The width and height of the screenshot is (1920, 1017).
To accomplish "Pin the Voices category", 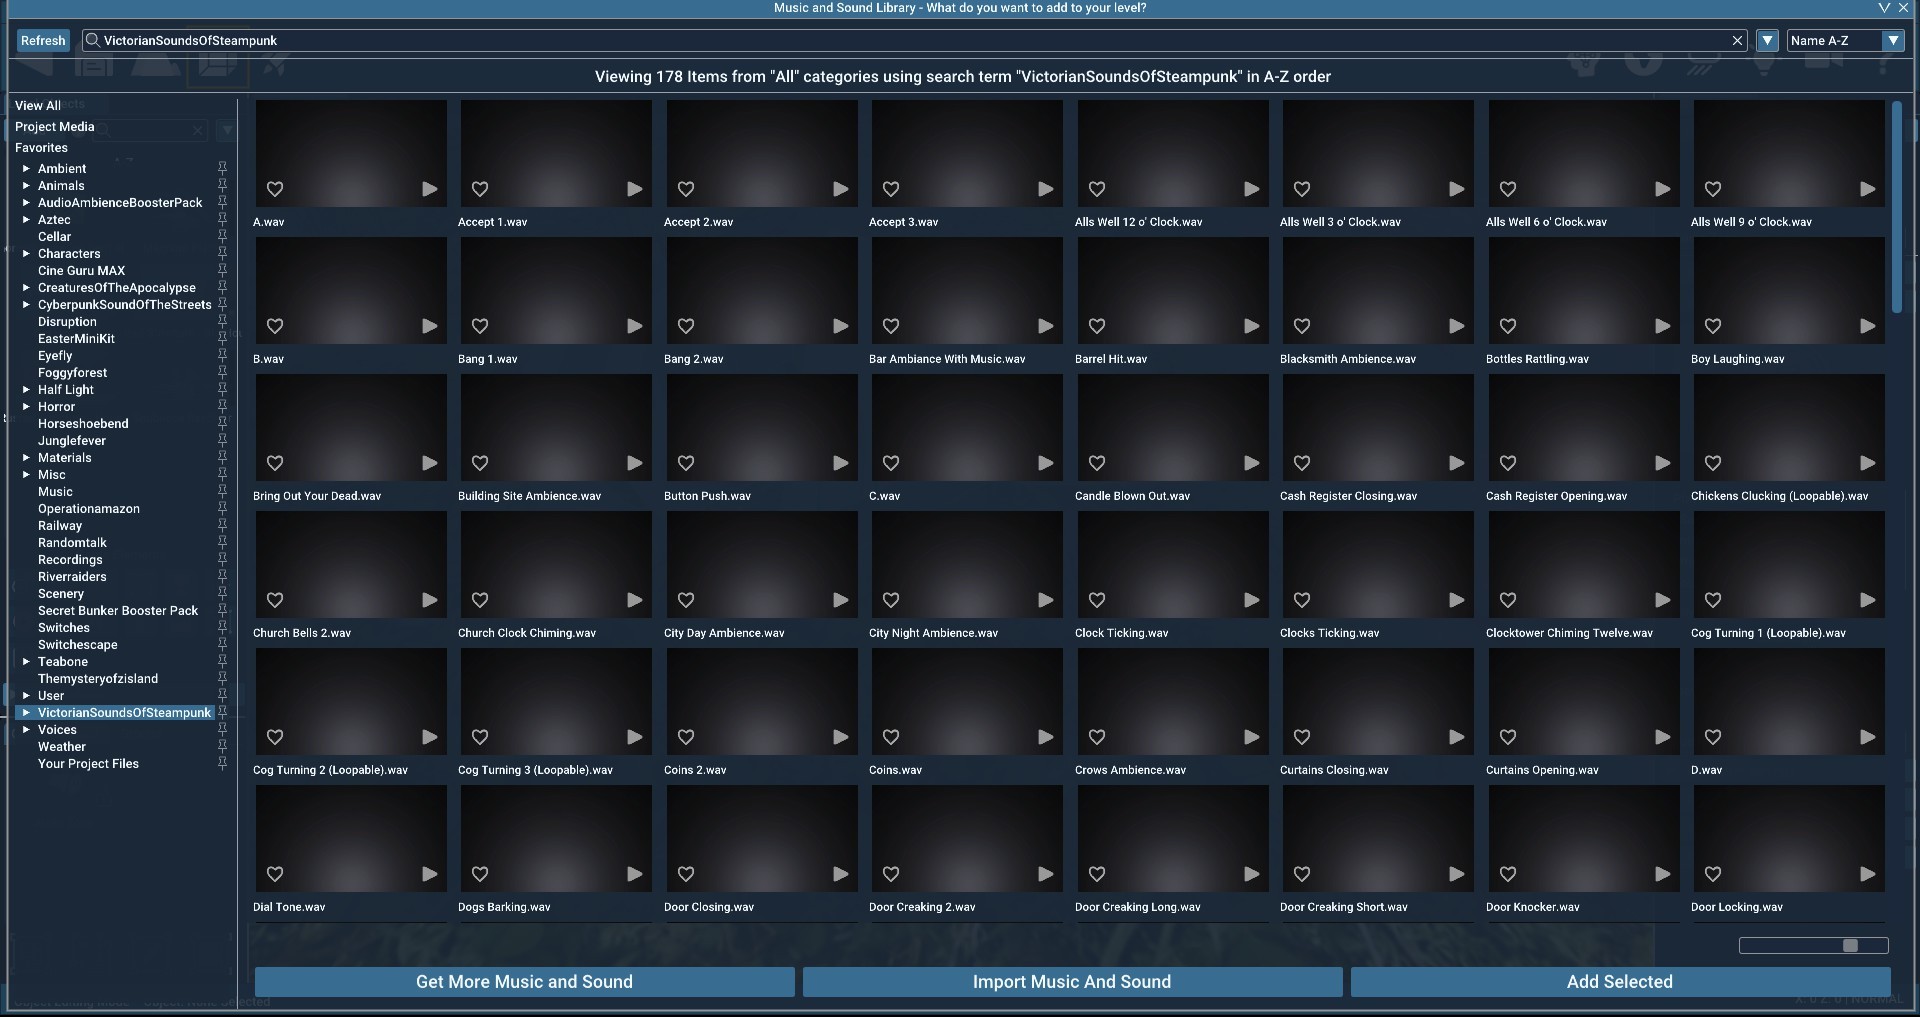I will (222, 730).
